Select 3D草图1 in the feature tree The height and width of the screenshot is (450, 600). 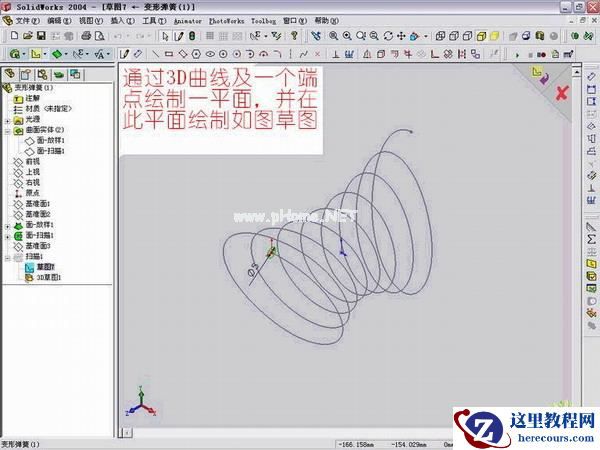[48, 277]
